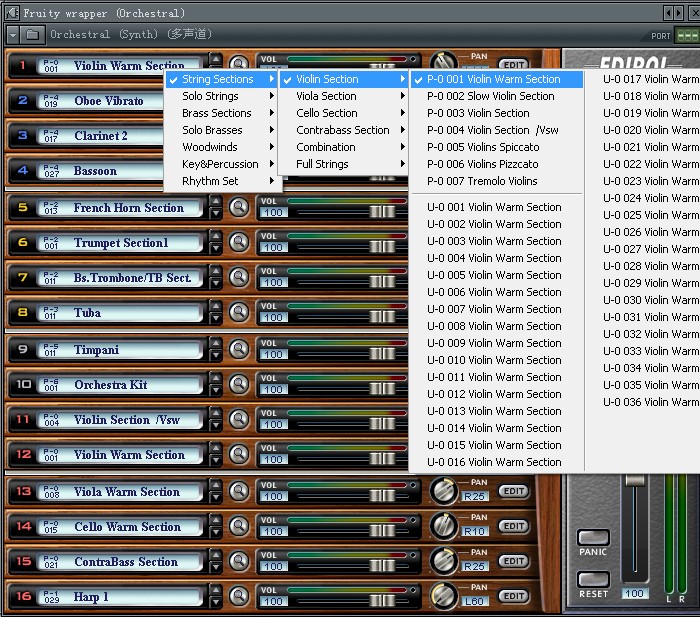This screenshot has width=700, height=617.
Task: Click the magnifier icon for Tuba channel
Action: [x=239, y=313]
